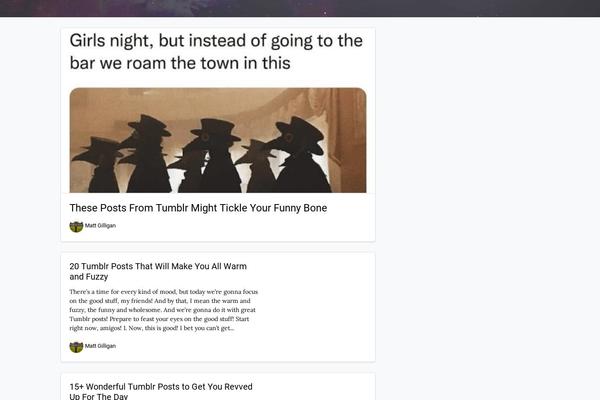Click the first card's footer area beside author

point(245,226)
